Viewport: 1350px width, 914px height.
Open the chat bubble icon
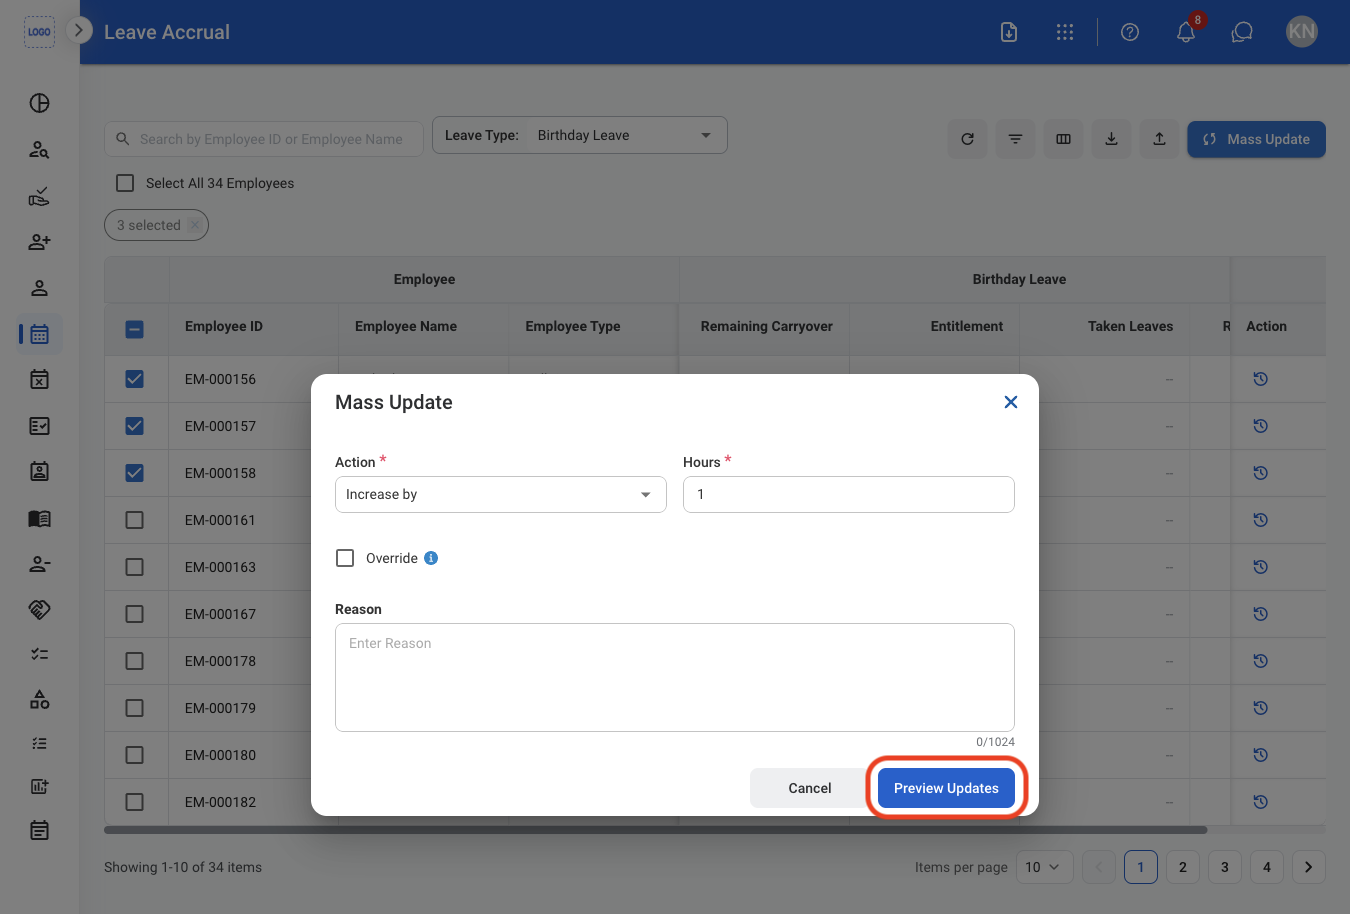1242,32
